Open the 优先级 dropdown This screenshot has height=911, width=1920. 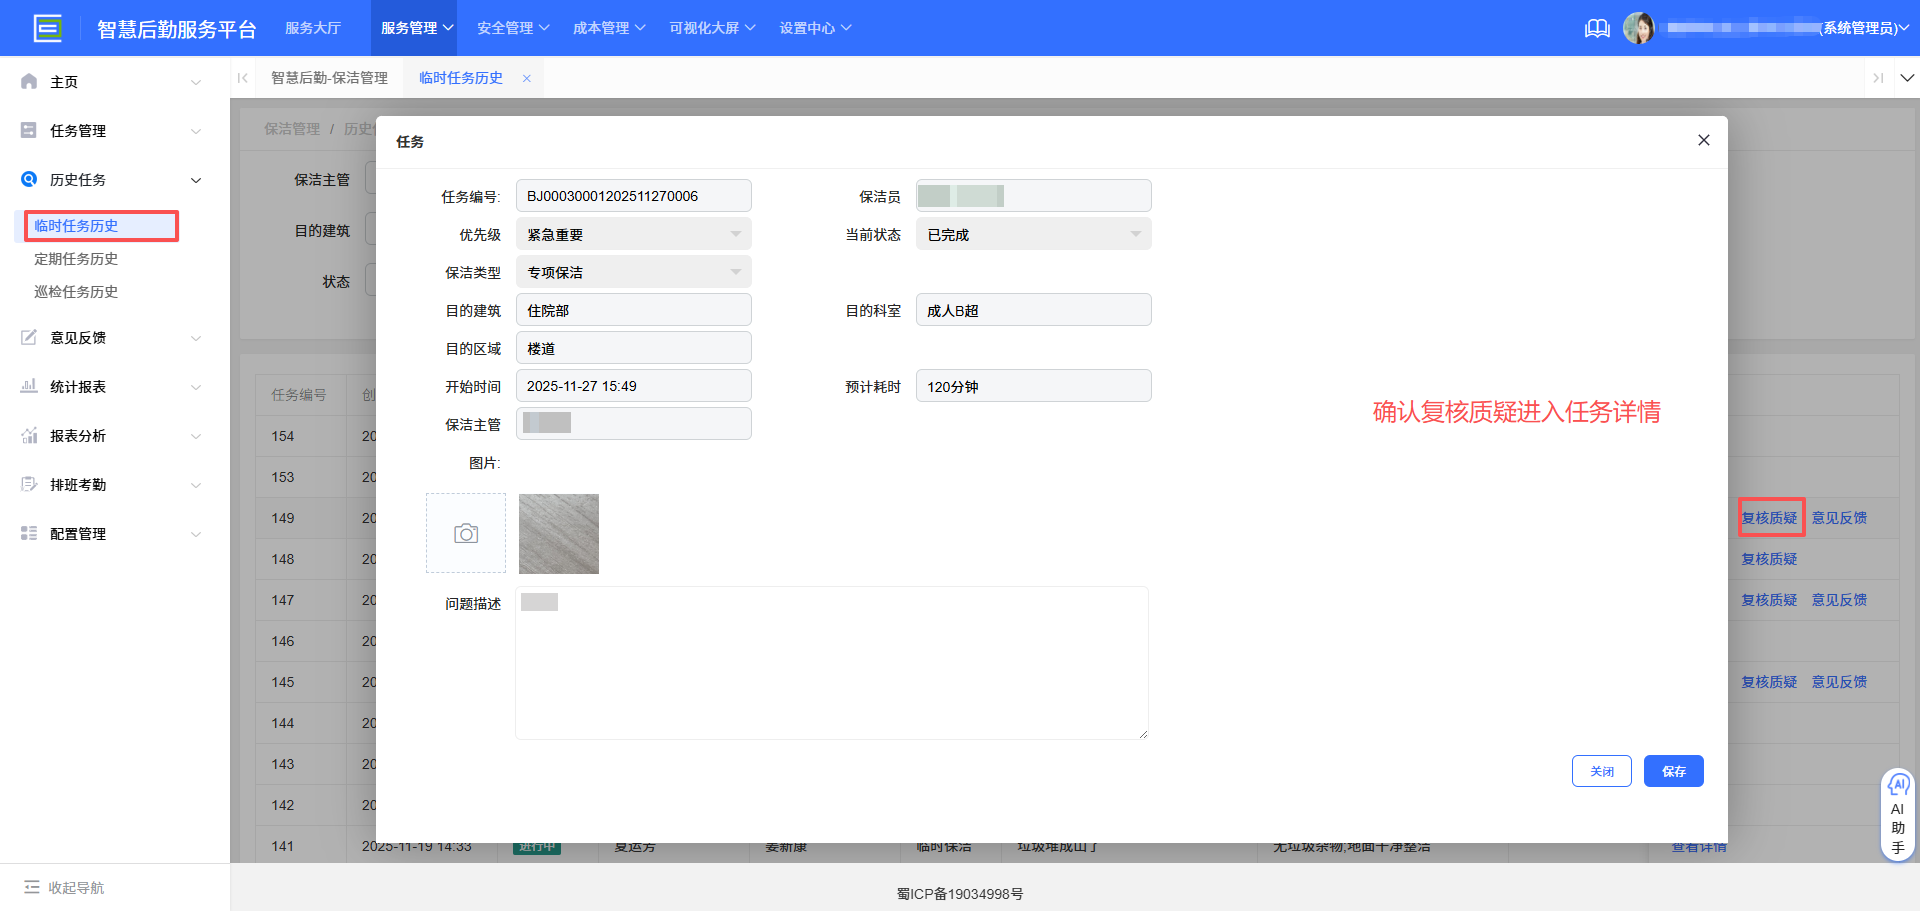tap(633, 235)
